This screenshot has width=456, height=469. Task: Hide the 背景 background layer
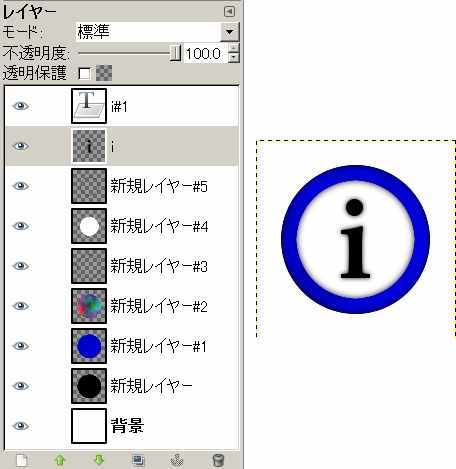[21, 426]
